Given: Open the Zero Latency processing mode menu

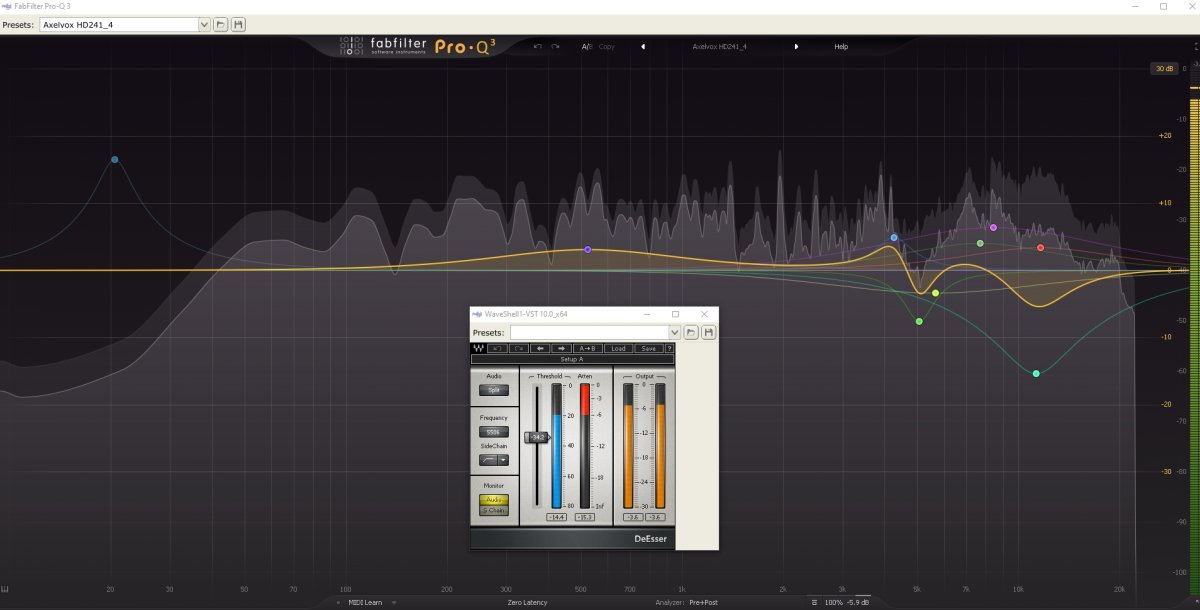Looking at the screenshot, I should coord(527,603).
